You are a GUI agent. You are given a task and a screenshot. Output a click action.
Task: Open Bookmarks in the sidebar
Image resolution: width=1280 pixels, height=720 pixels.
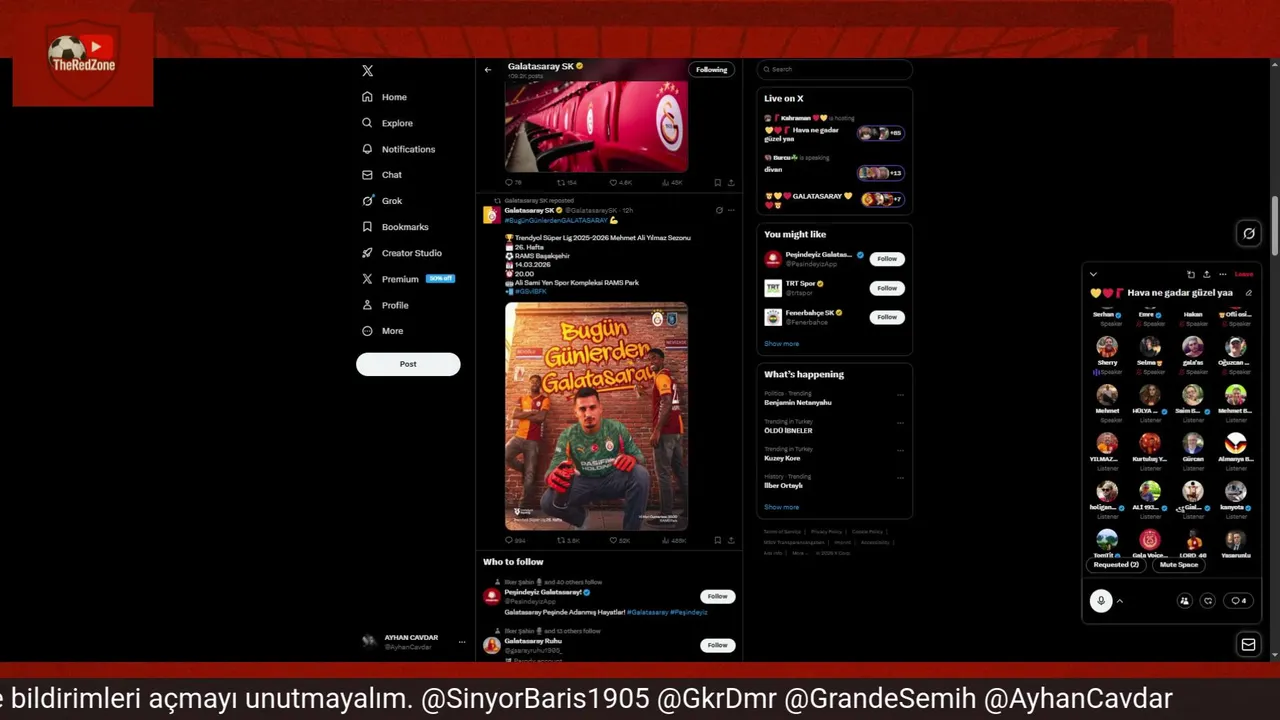(395, 227)
